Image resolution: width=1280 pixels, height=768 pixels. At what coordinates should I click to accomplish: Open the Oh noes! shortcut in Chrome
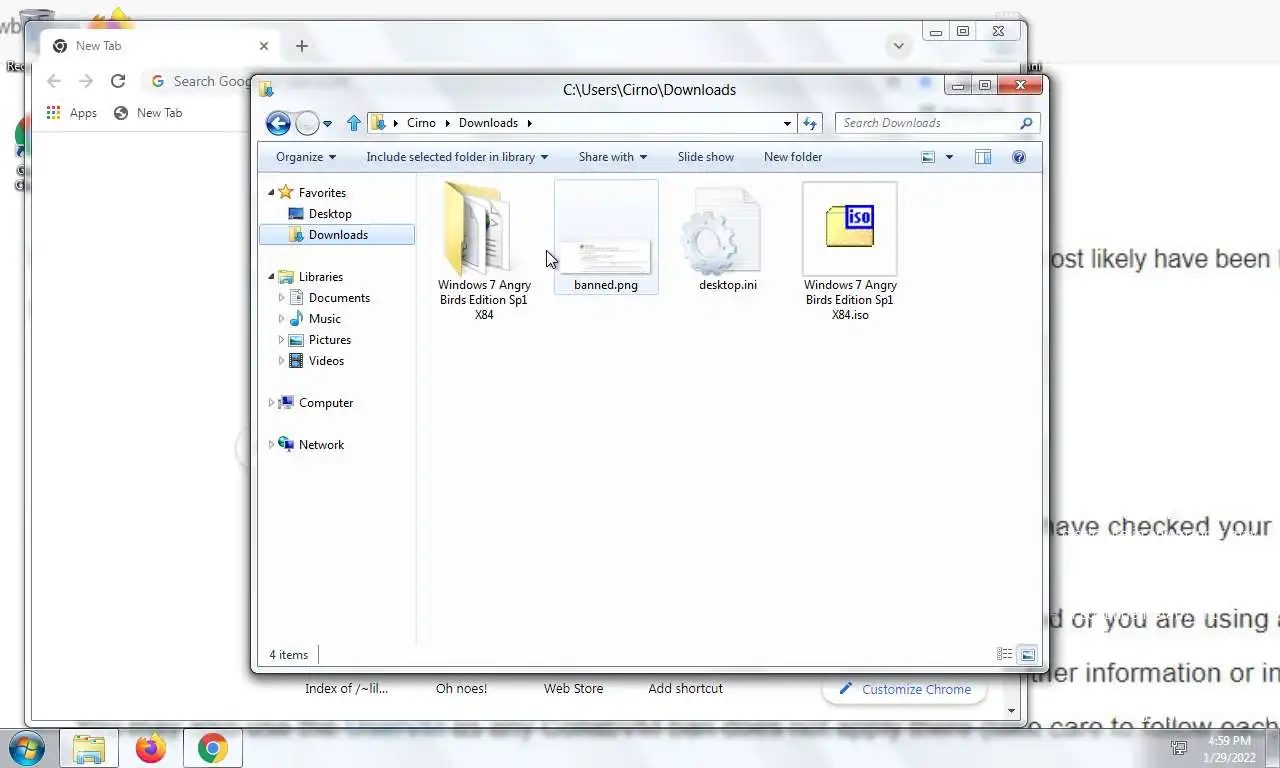pos(462,688)
